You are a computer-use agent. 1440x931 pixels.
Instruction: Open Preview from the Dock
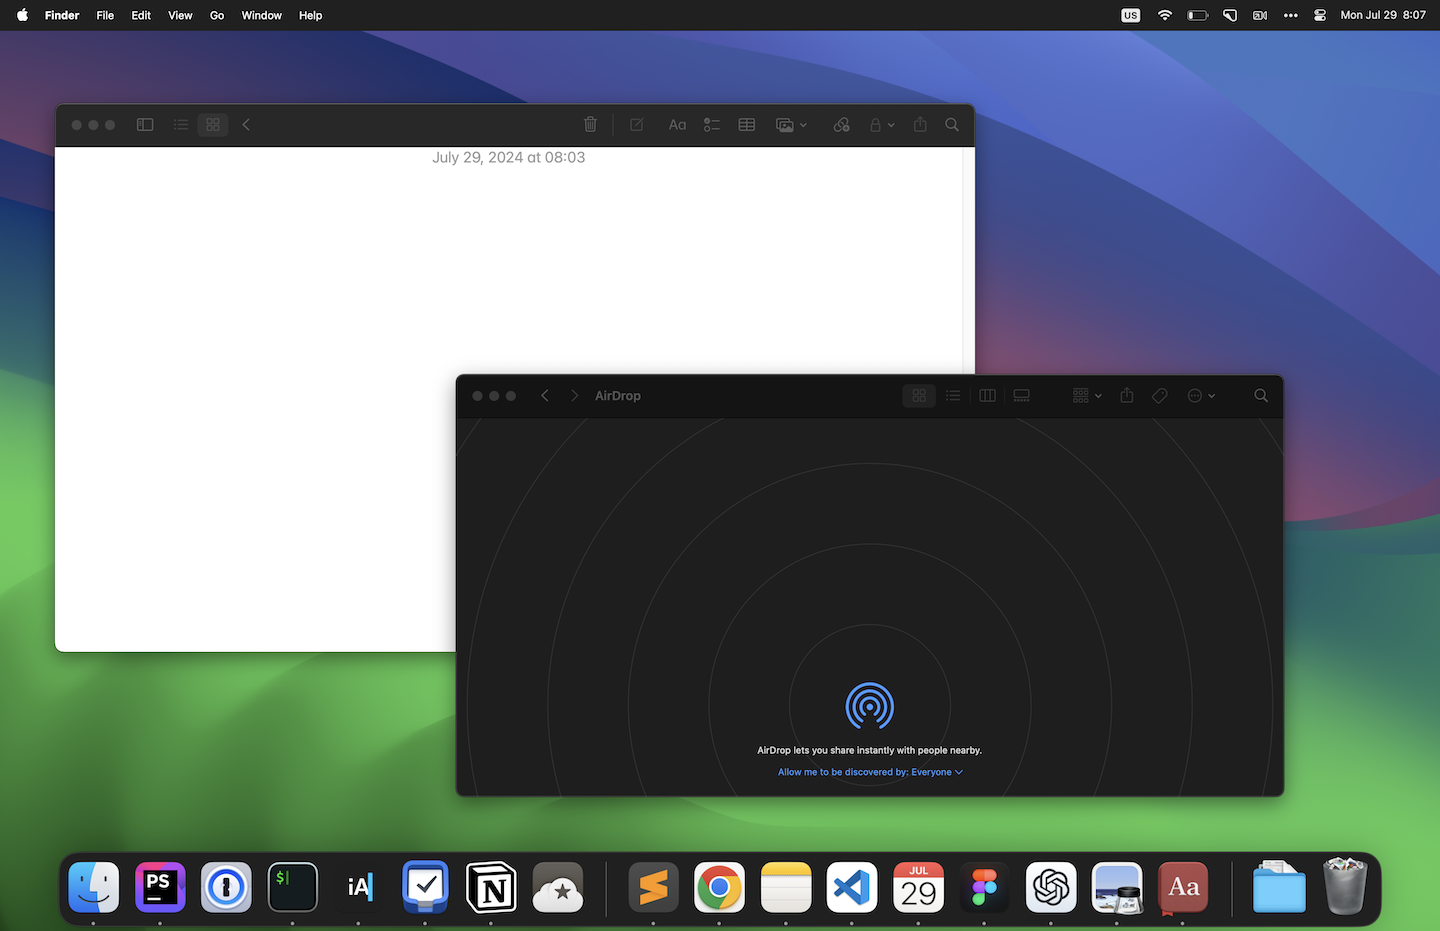pos(1117,887)
